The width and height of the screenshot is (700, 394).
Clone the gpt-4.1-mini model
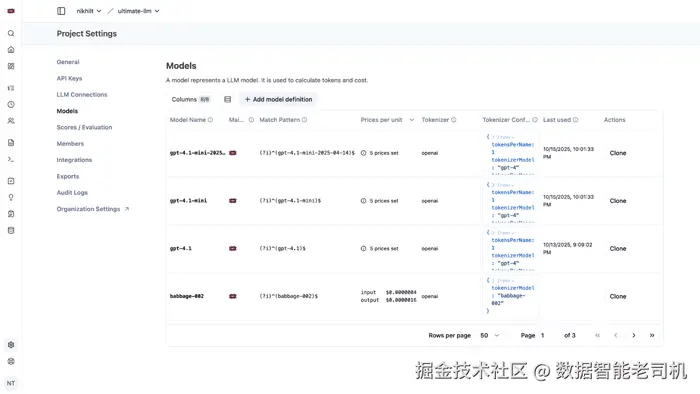pos(618,201)
